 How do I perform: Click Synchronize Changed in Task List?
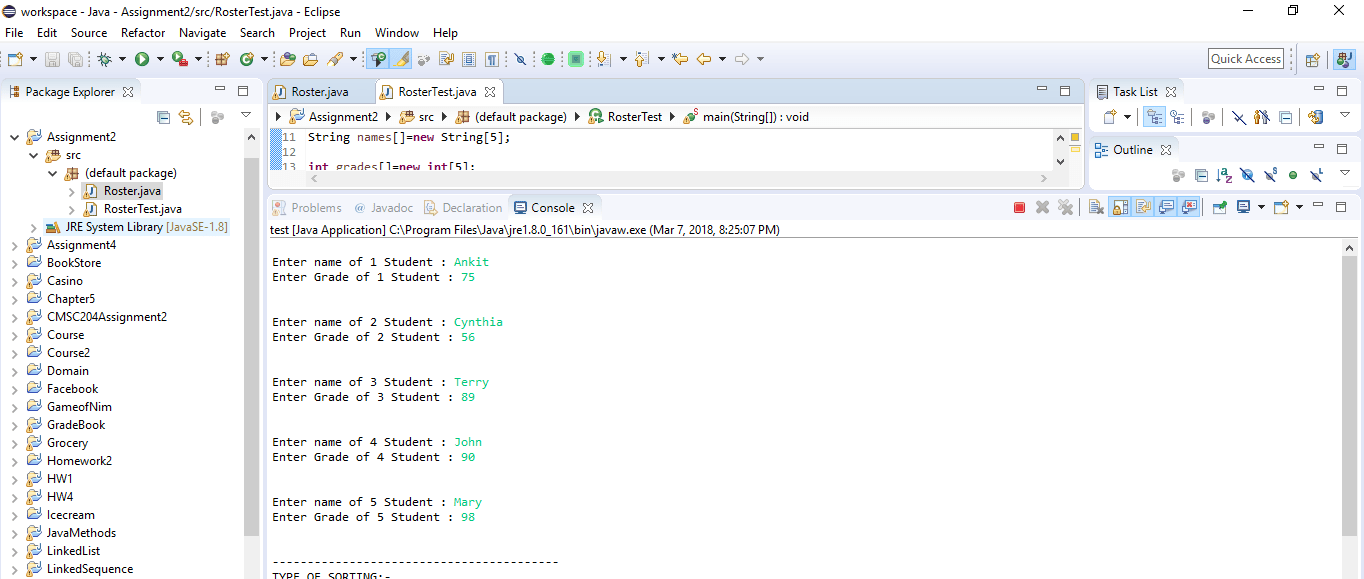(1316, 117)
